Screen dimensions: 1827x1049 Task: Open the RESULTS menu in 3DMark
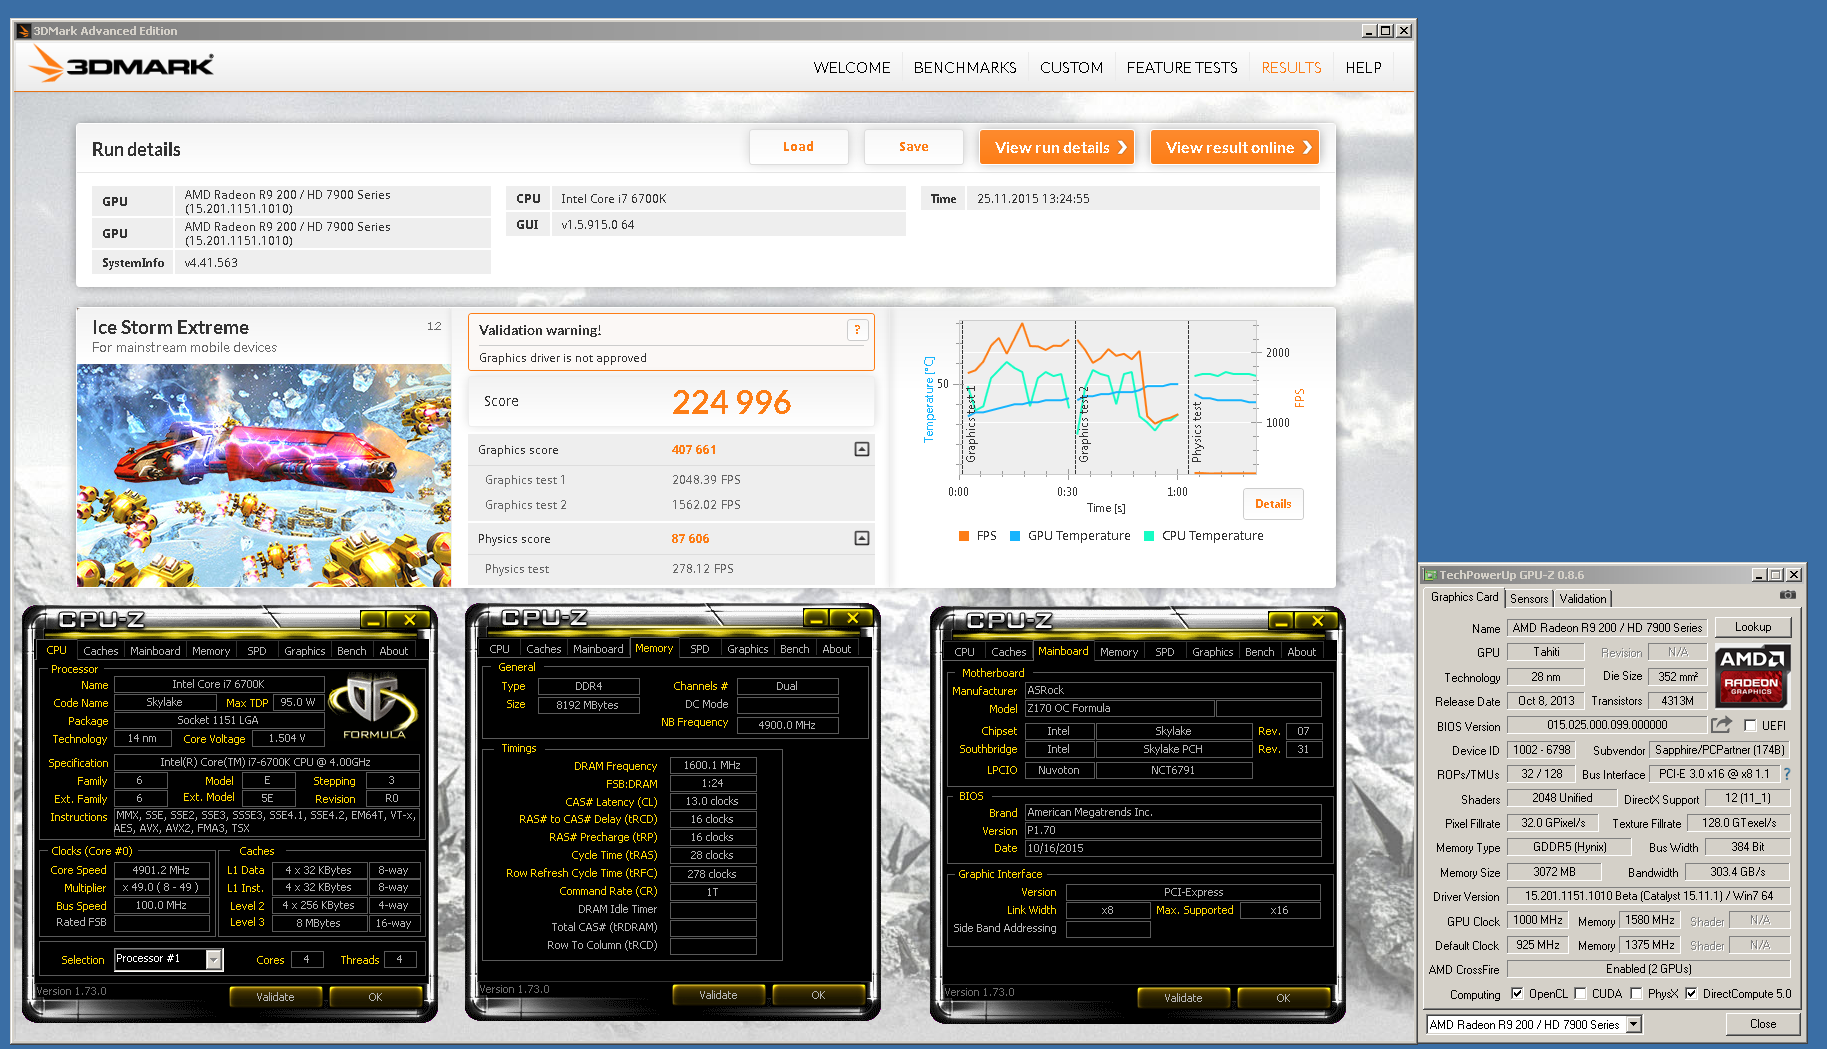tap(1291, 68)
